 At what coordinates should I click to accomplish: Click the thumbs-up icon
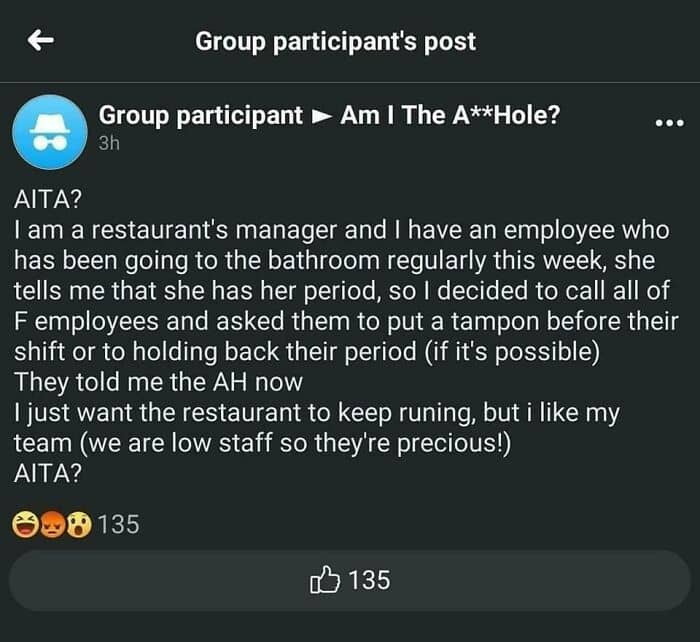click(x=326, y=580)
